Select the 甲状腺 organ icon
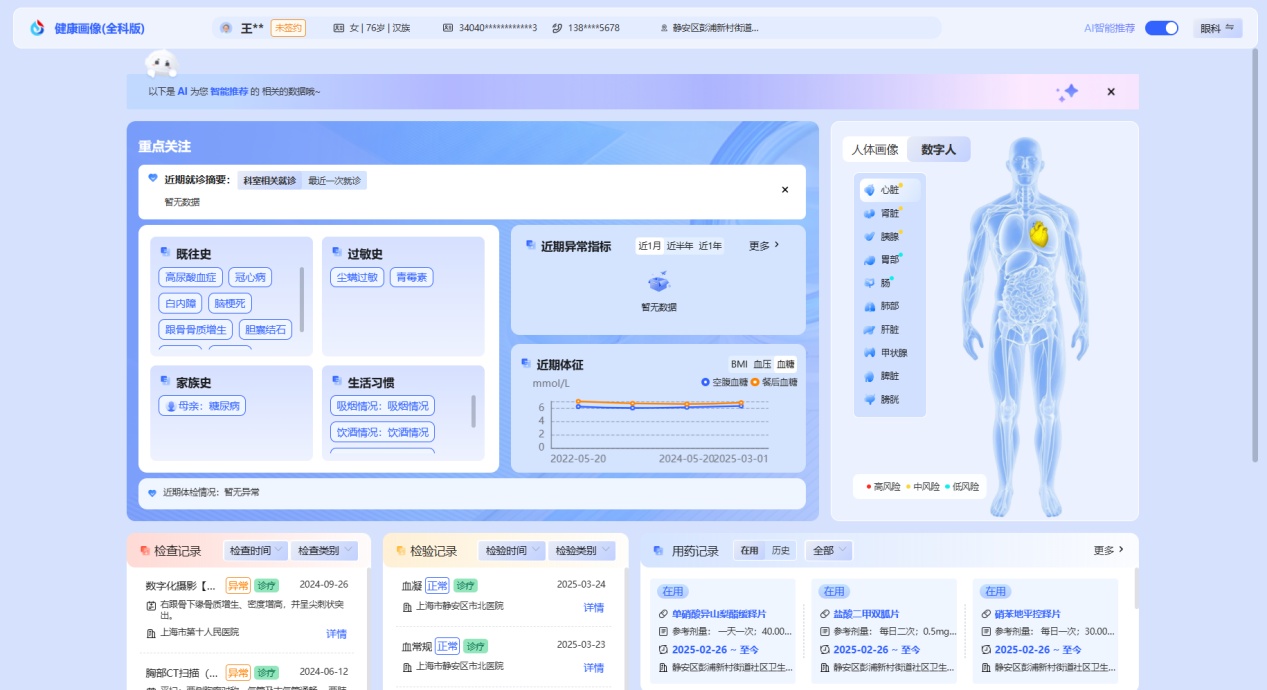This screenshot has height=690, width=1267. pos(869,353)
